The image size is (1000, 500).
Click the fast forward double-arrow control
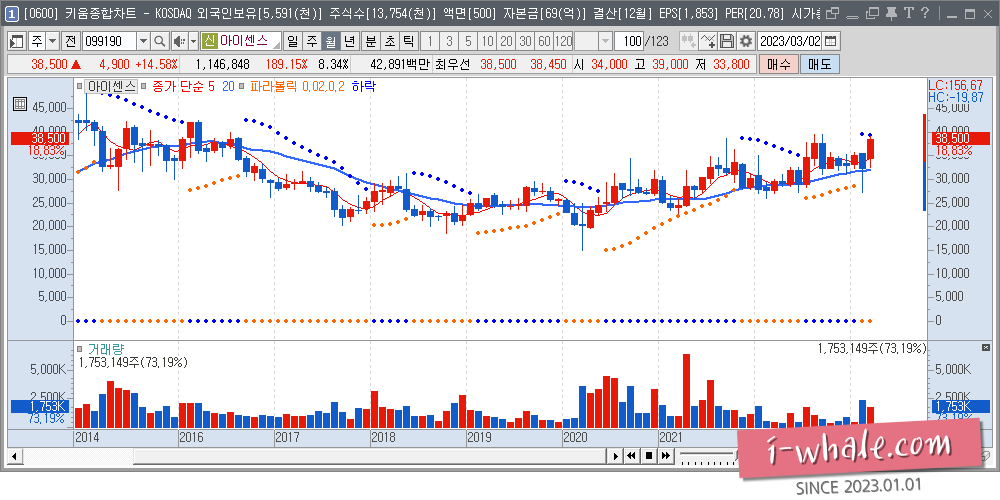(666, 455)
